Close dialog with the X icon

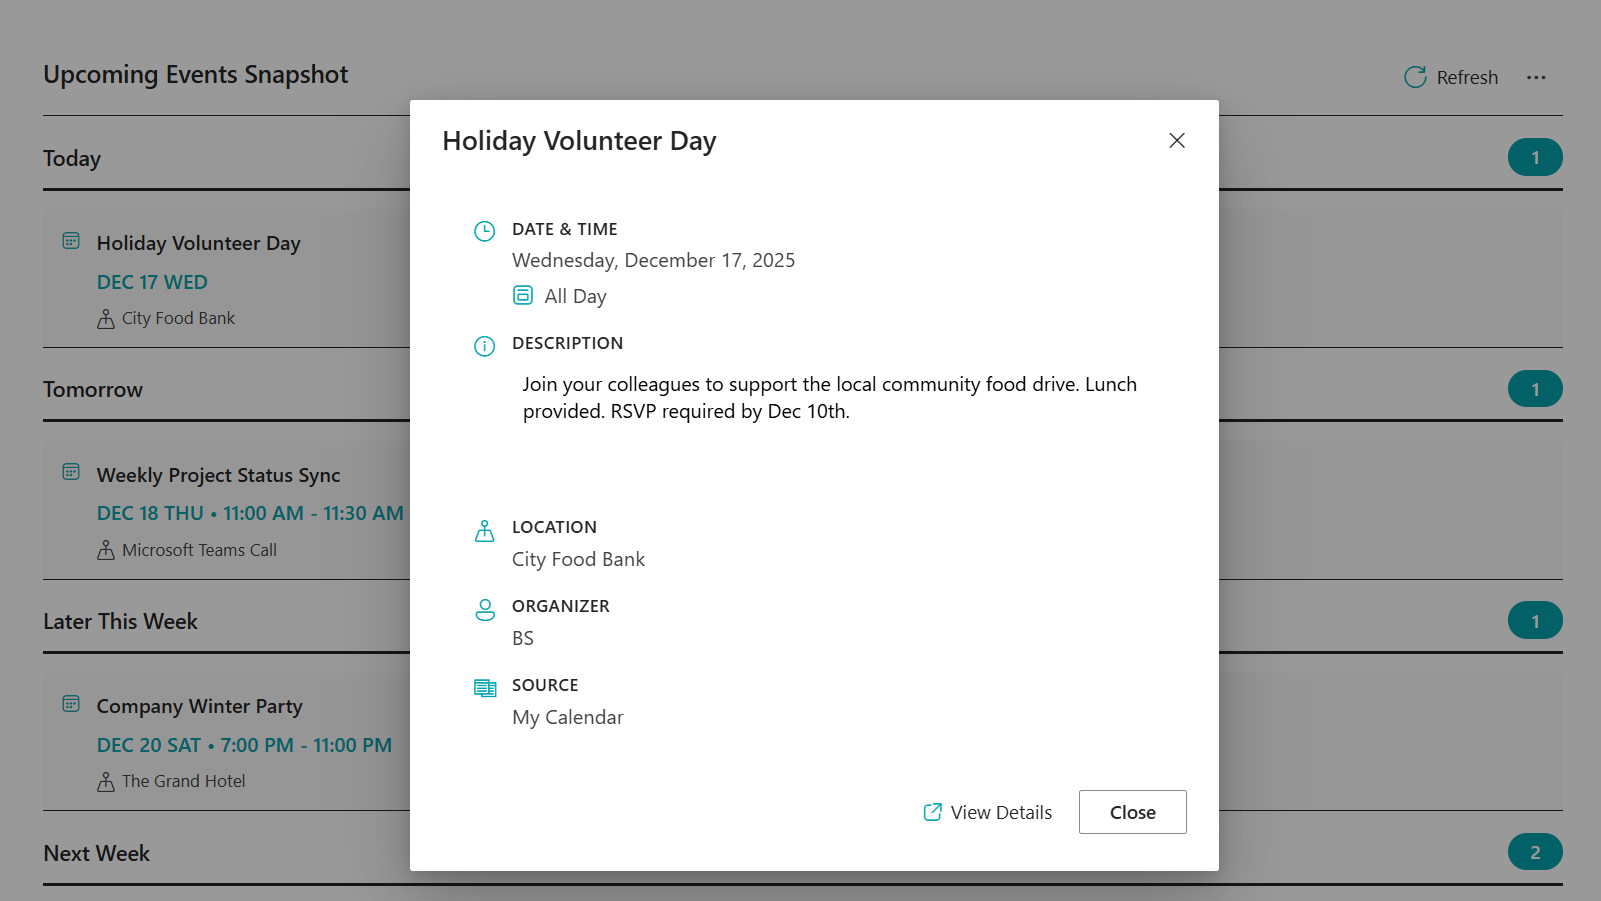1177,141
